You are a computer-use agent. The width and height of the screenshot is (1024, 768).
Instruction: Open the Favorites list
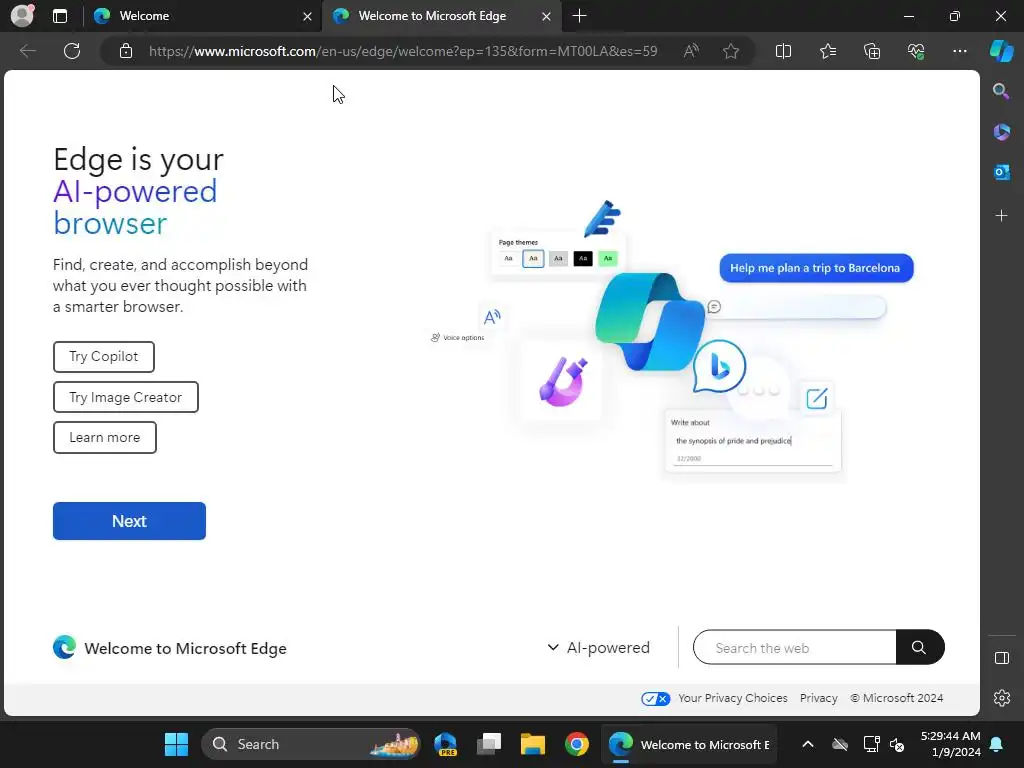[827, 51]
